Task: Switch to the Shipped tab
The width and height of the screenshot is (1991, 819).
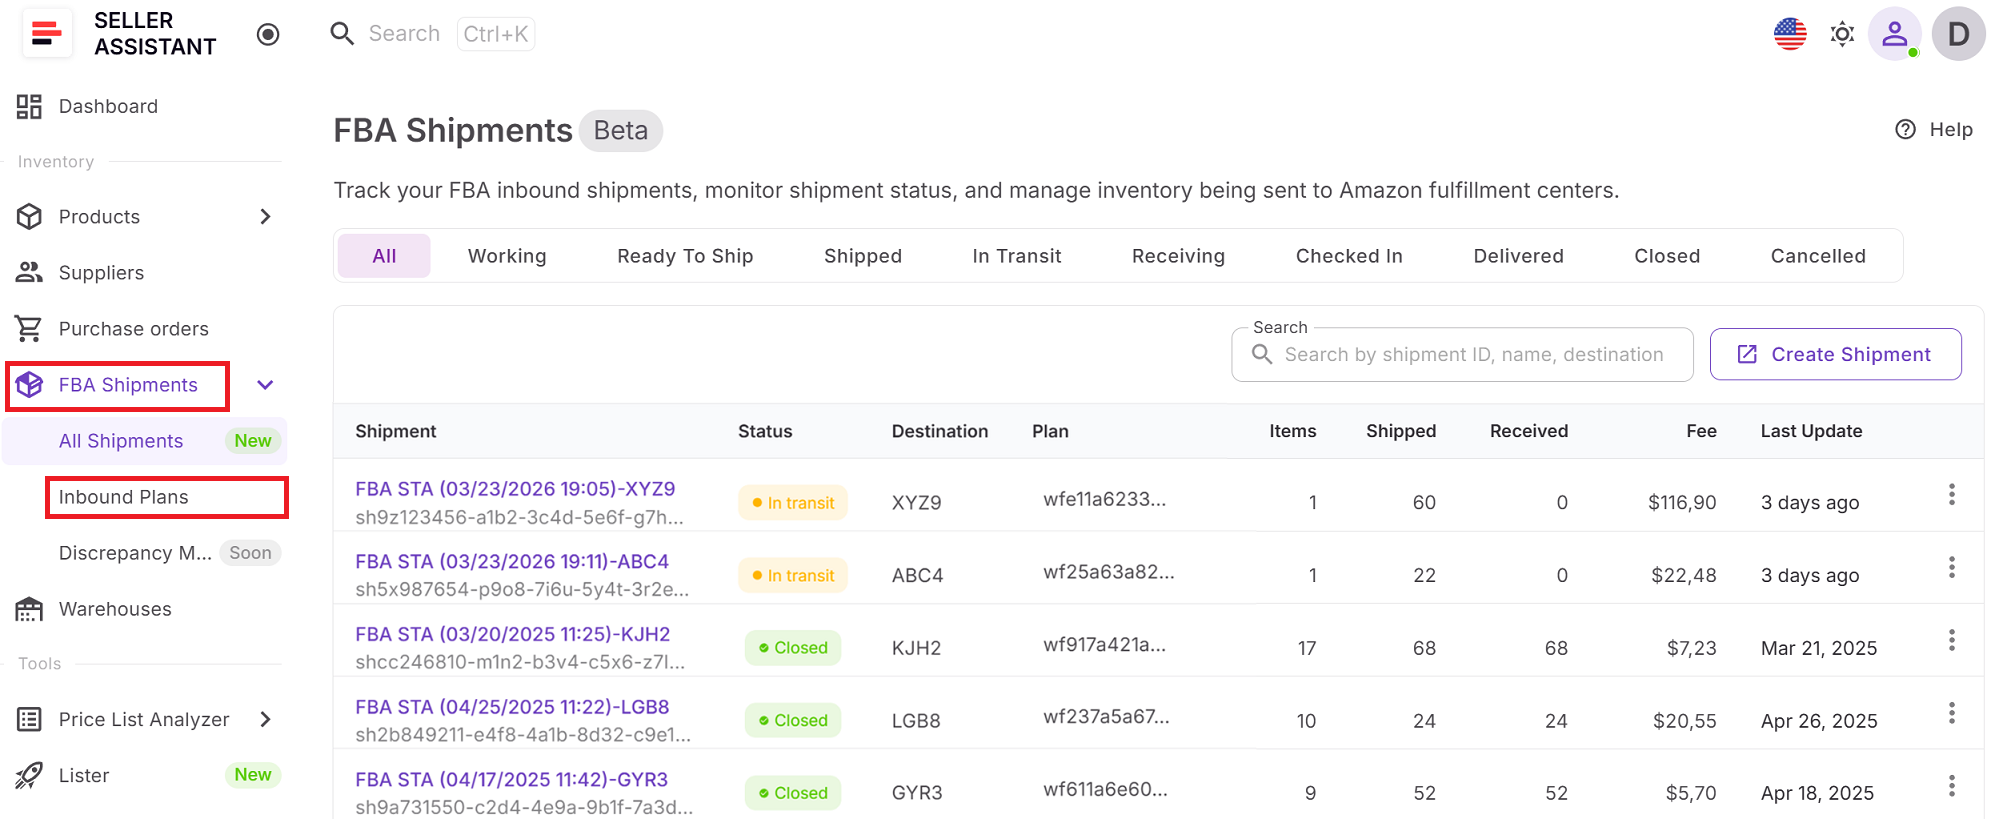Action: pos(863,256)
